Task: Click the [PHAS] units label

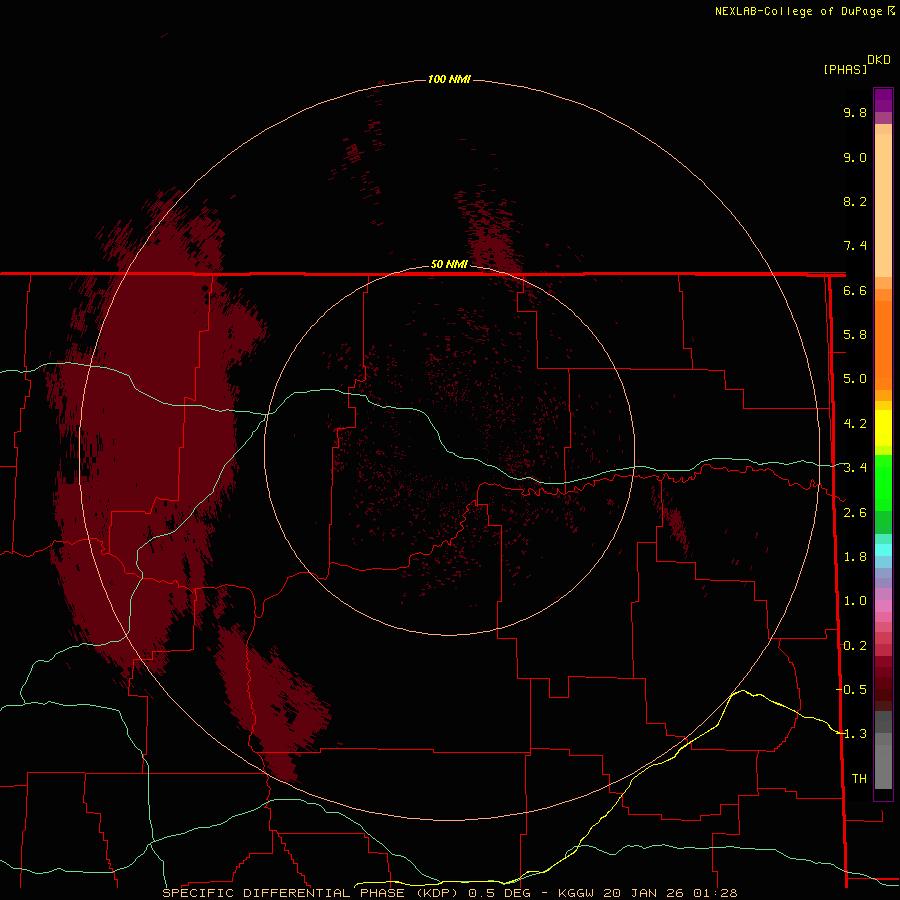Action: click(x=845, y=70)
